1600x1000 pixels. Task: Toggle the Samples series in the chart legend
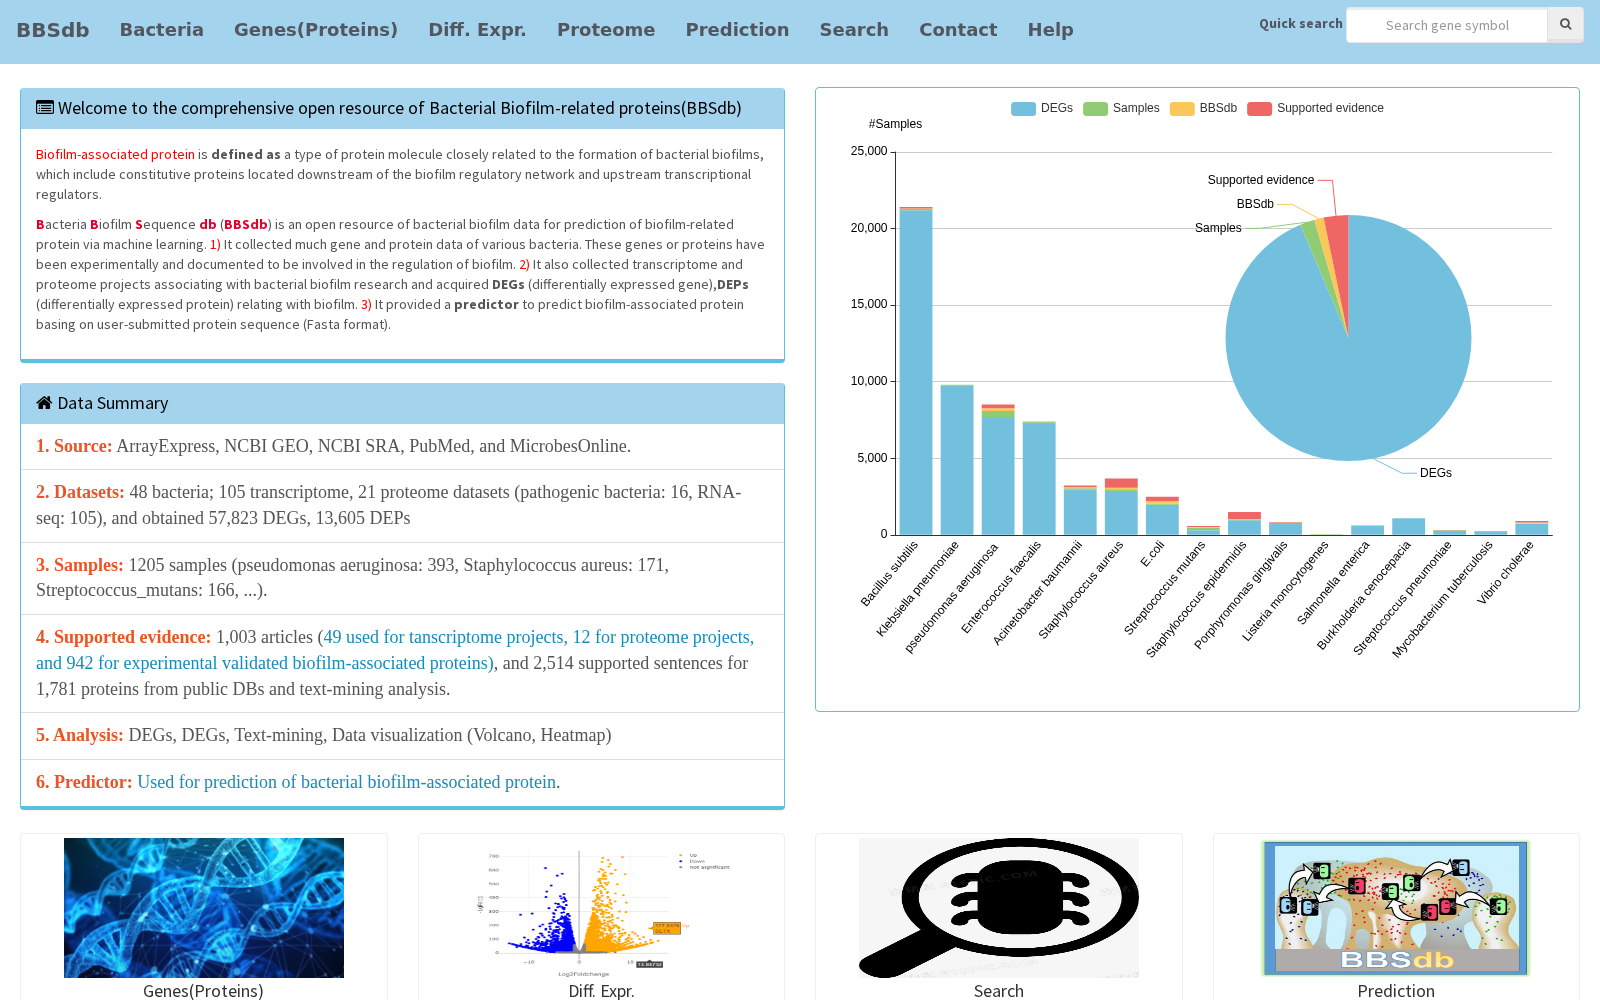pyautogui.click(x=1122, y=108)
